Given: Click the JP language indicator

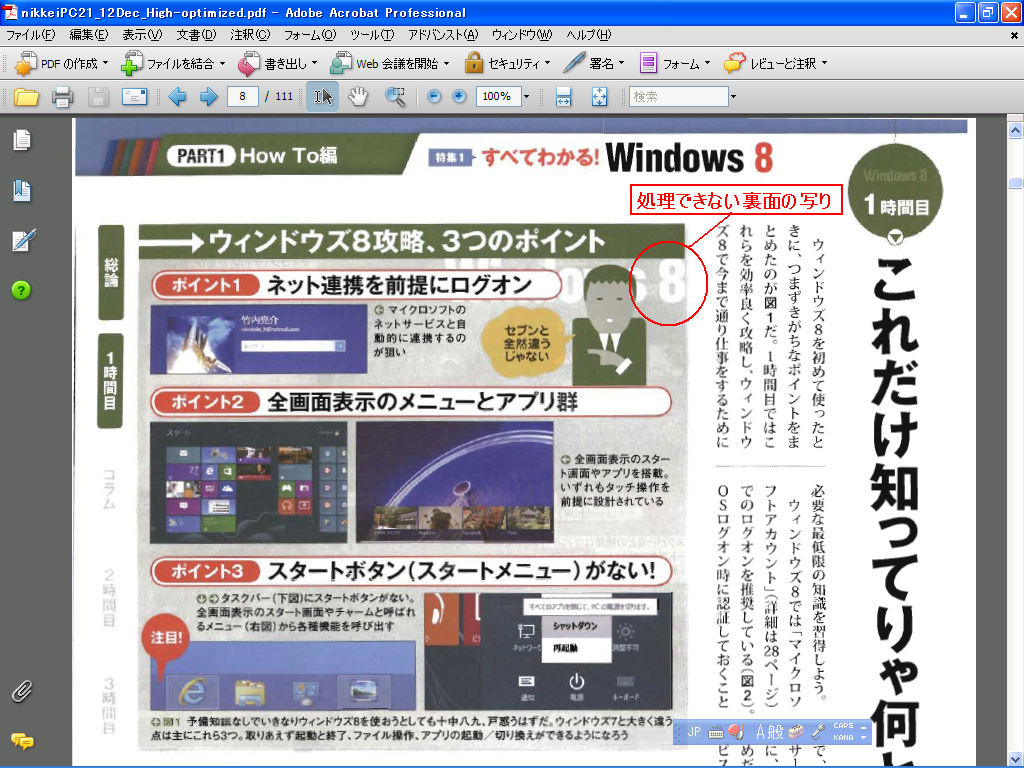Looking at the screenshot, I should [694, 732].
